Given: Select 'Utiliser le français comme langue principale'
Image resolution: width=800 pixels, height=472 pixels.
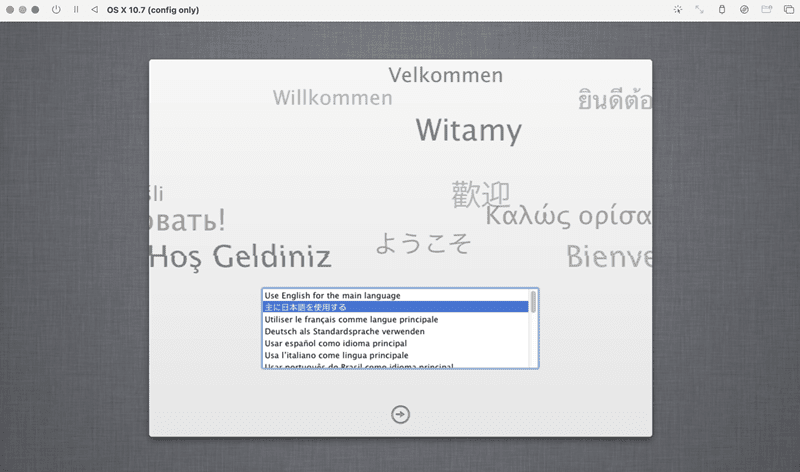Looking at the screenshot, I should (395, 319).
